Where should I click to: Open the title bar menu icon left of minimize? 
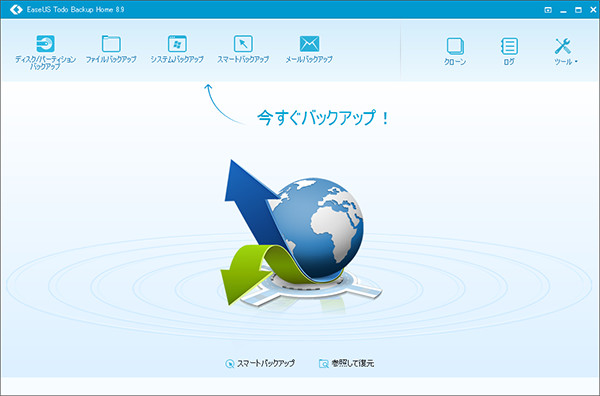click(x=548, y=10)
